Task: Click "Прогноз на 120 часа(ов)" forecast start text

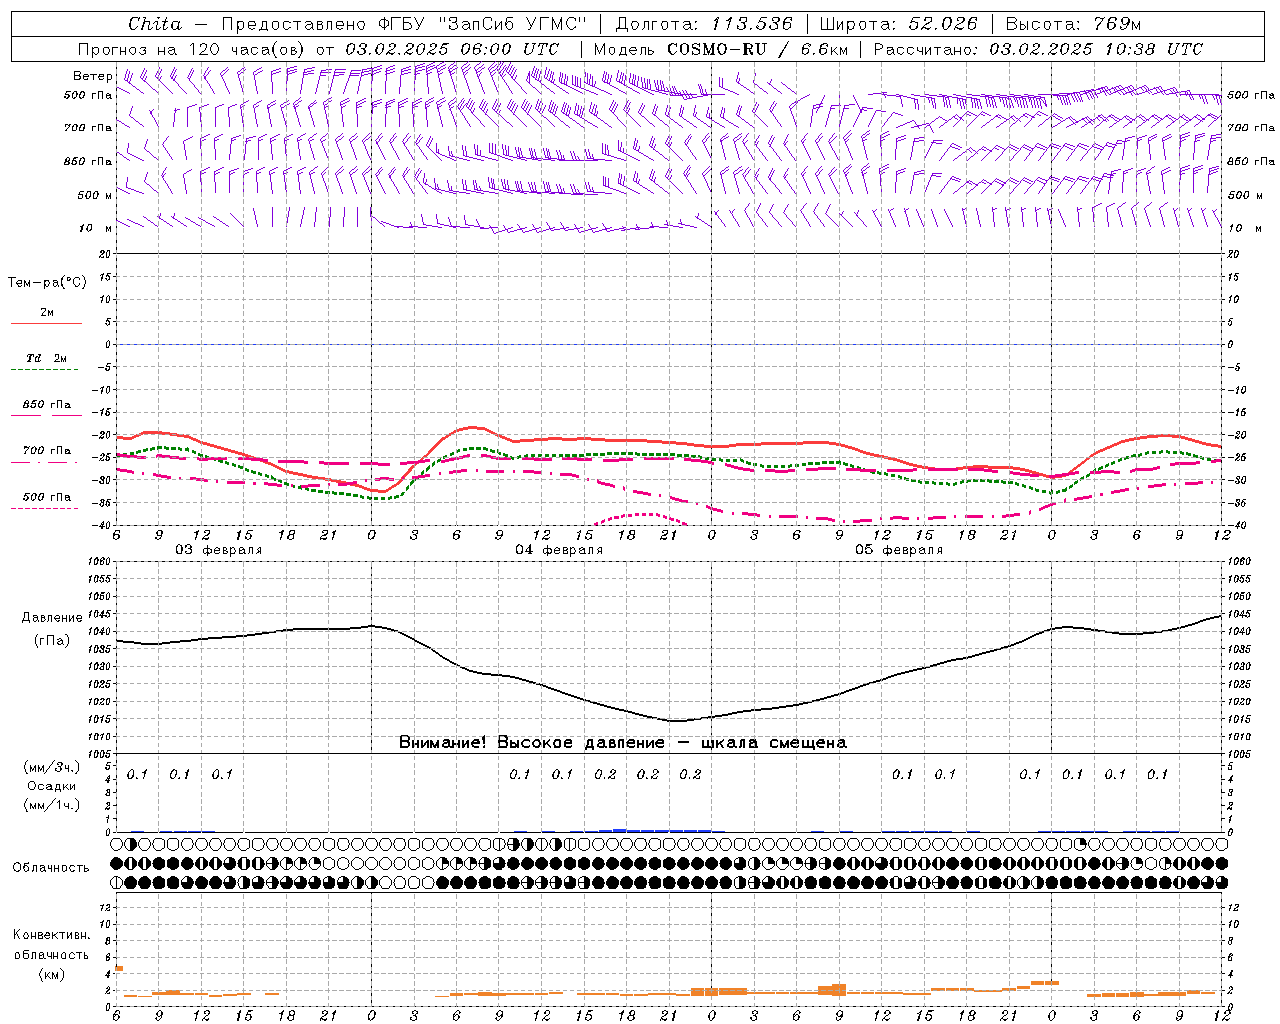Action: click(193, 49)
